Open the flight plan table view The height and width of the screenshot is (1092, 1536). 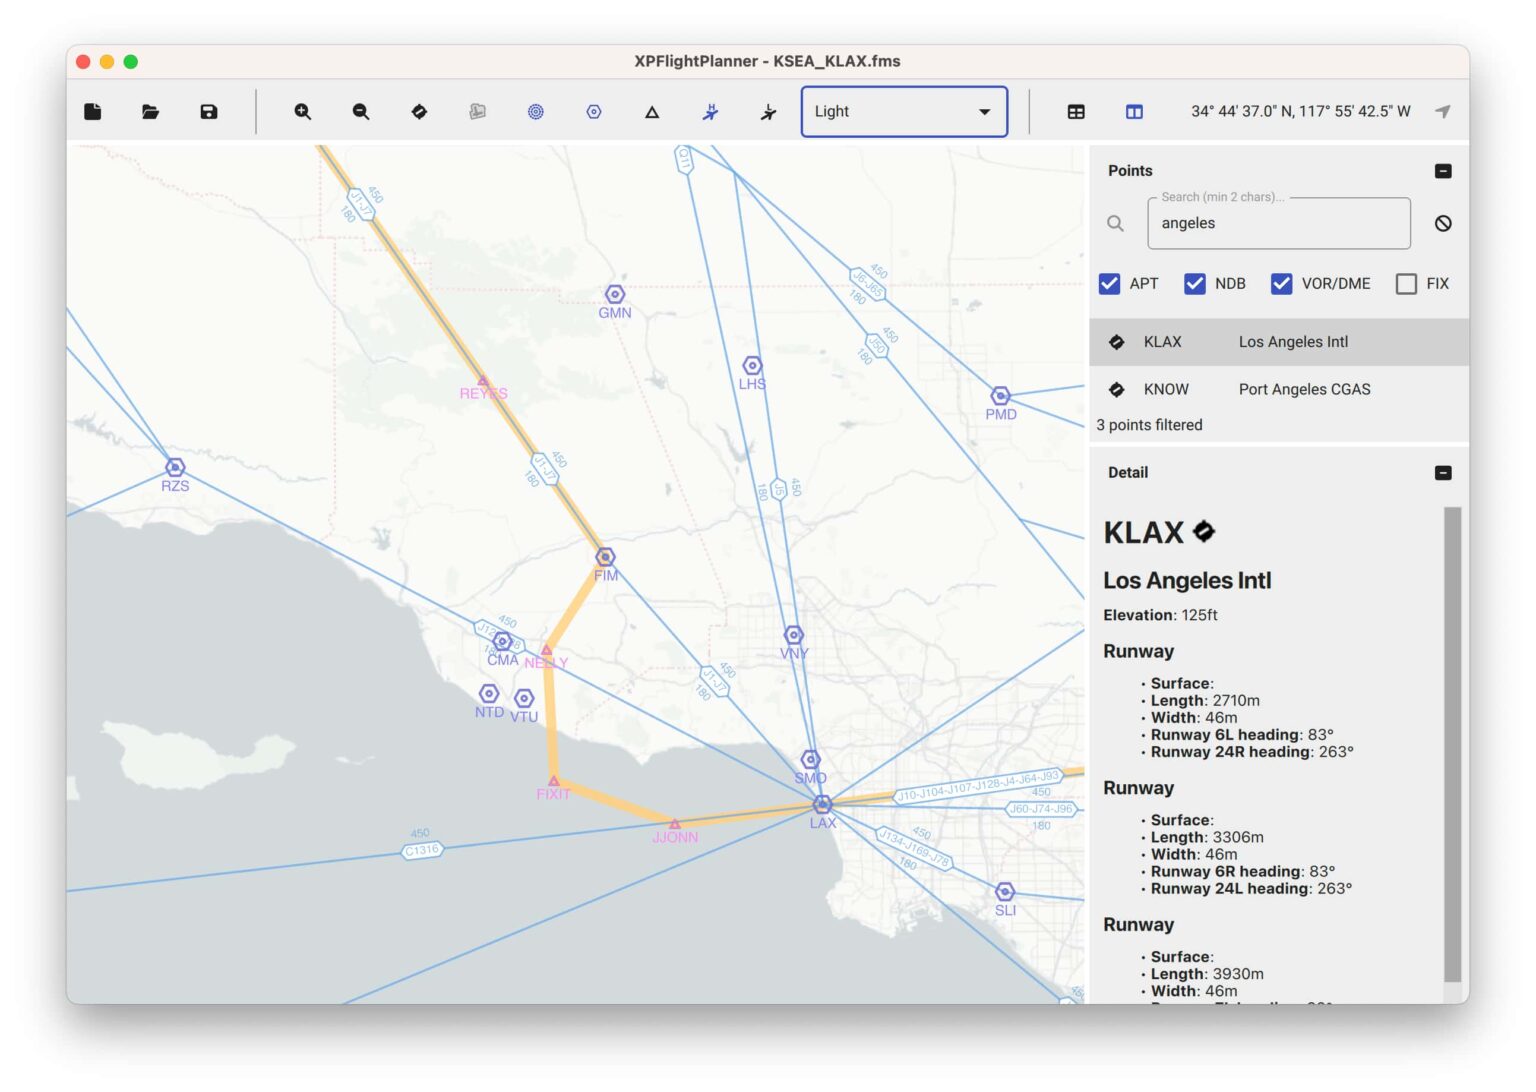coord(1075,111)
